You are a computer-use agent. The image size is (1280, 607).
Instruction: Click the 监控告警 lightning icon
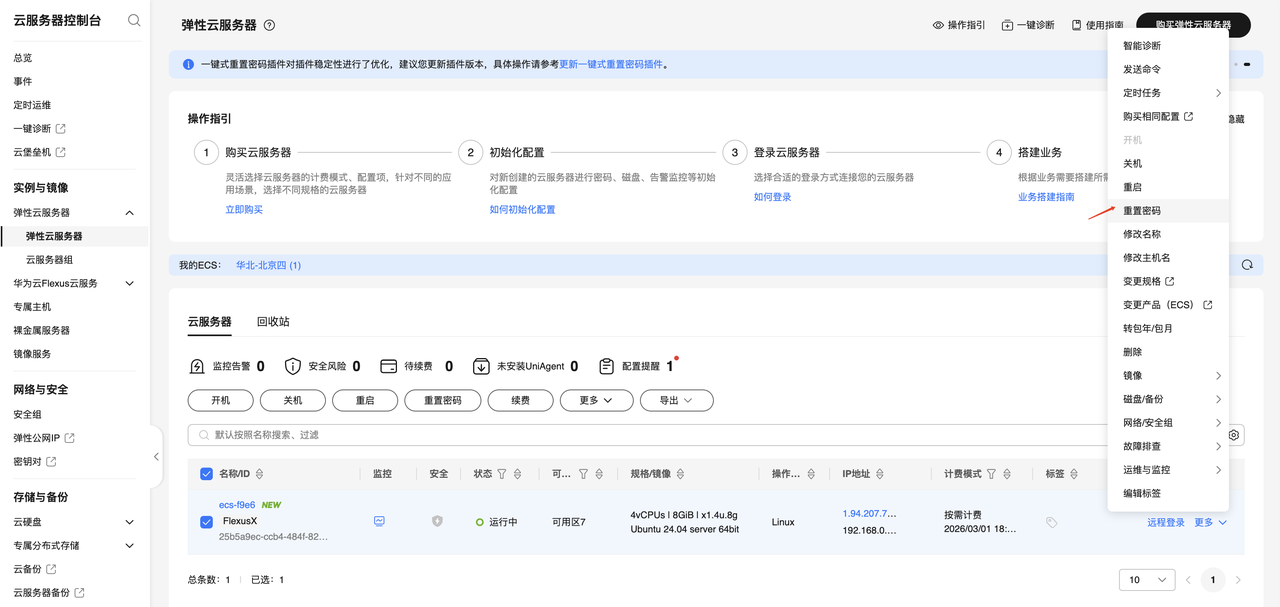(x=197, y=366)
